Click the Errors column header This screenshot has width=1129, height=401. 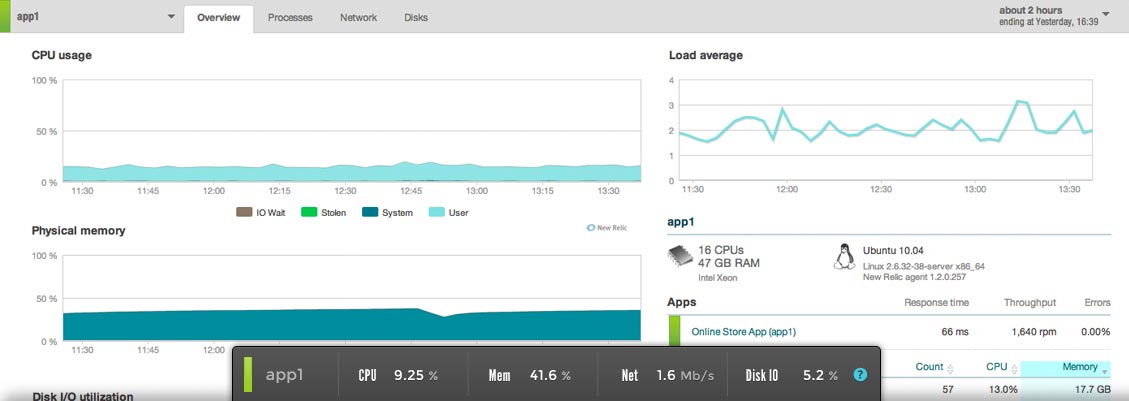(x=1097, y=302)
